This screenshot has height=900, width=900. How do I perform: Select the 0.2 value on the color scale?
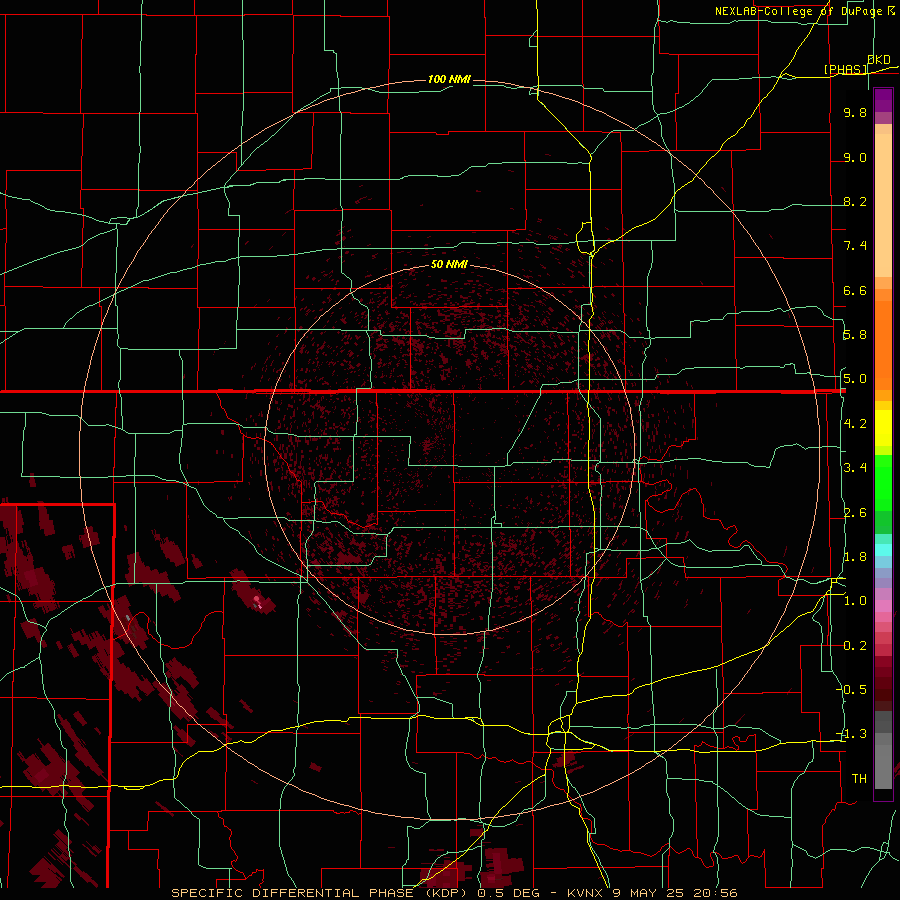tap(855, 646)
